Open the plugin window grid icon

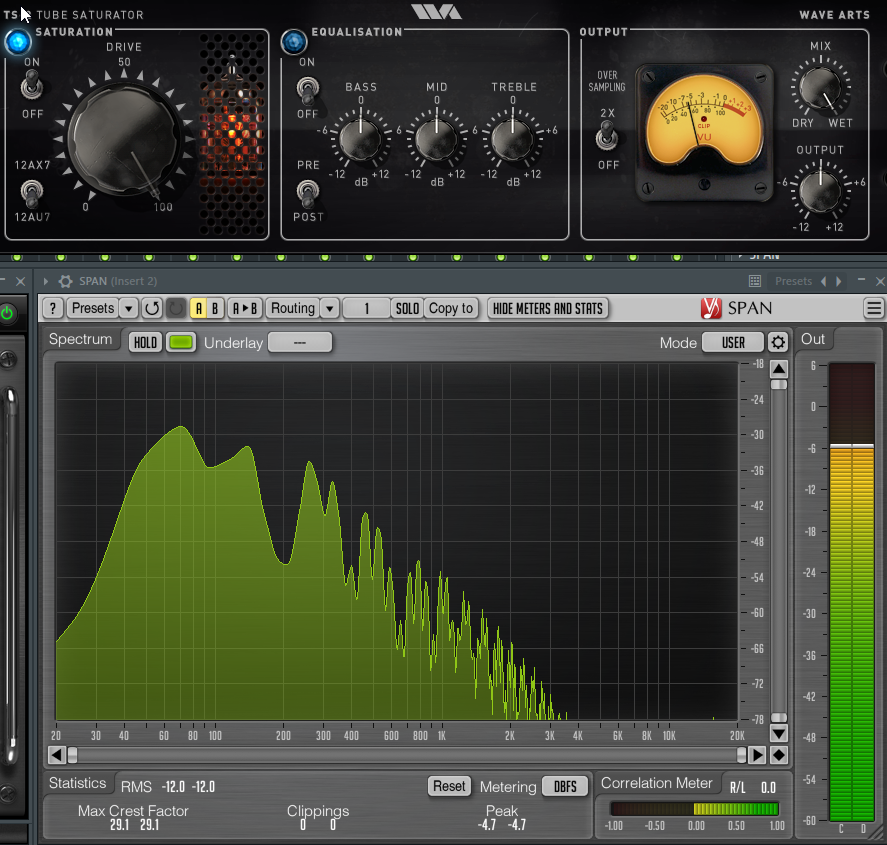[755, 281]
